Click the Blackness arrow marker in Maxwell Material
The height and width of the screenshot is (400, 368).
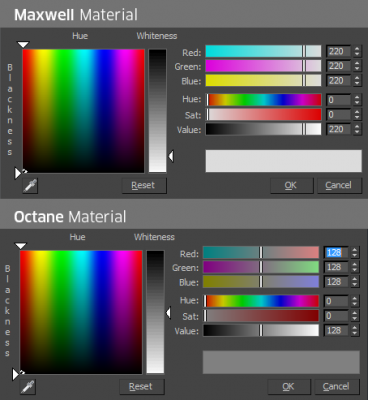coord(18,173)
